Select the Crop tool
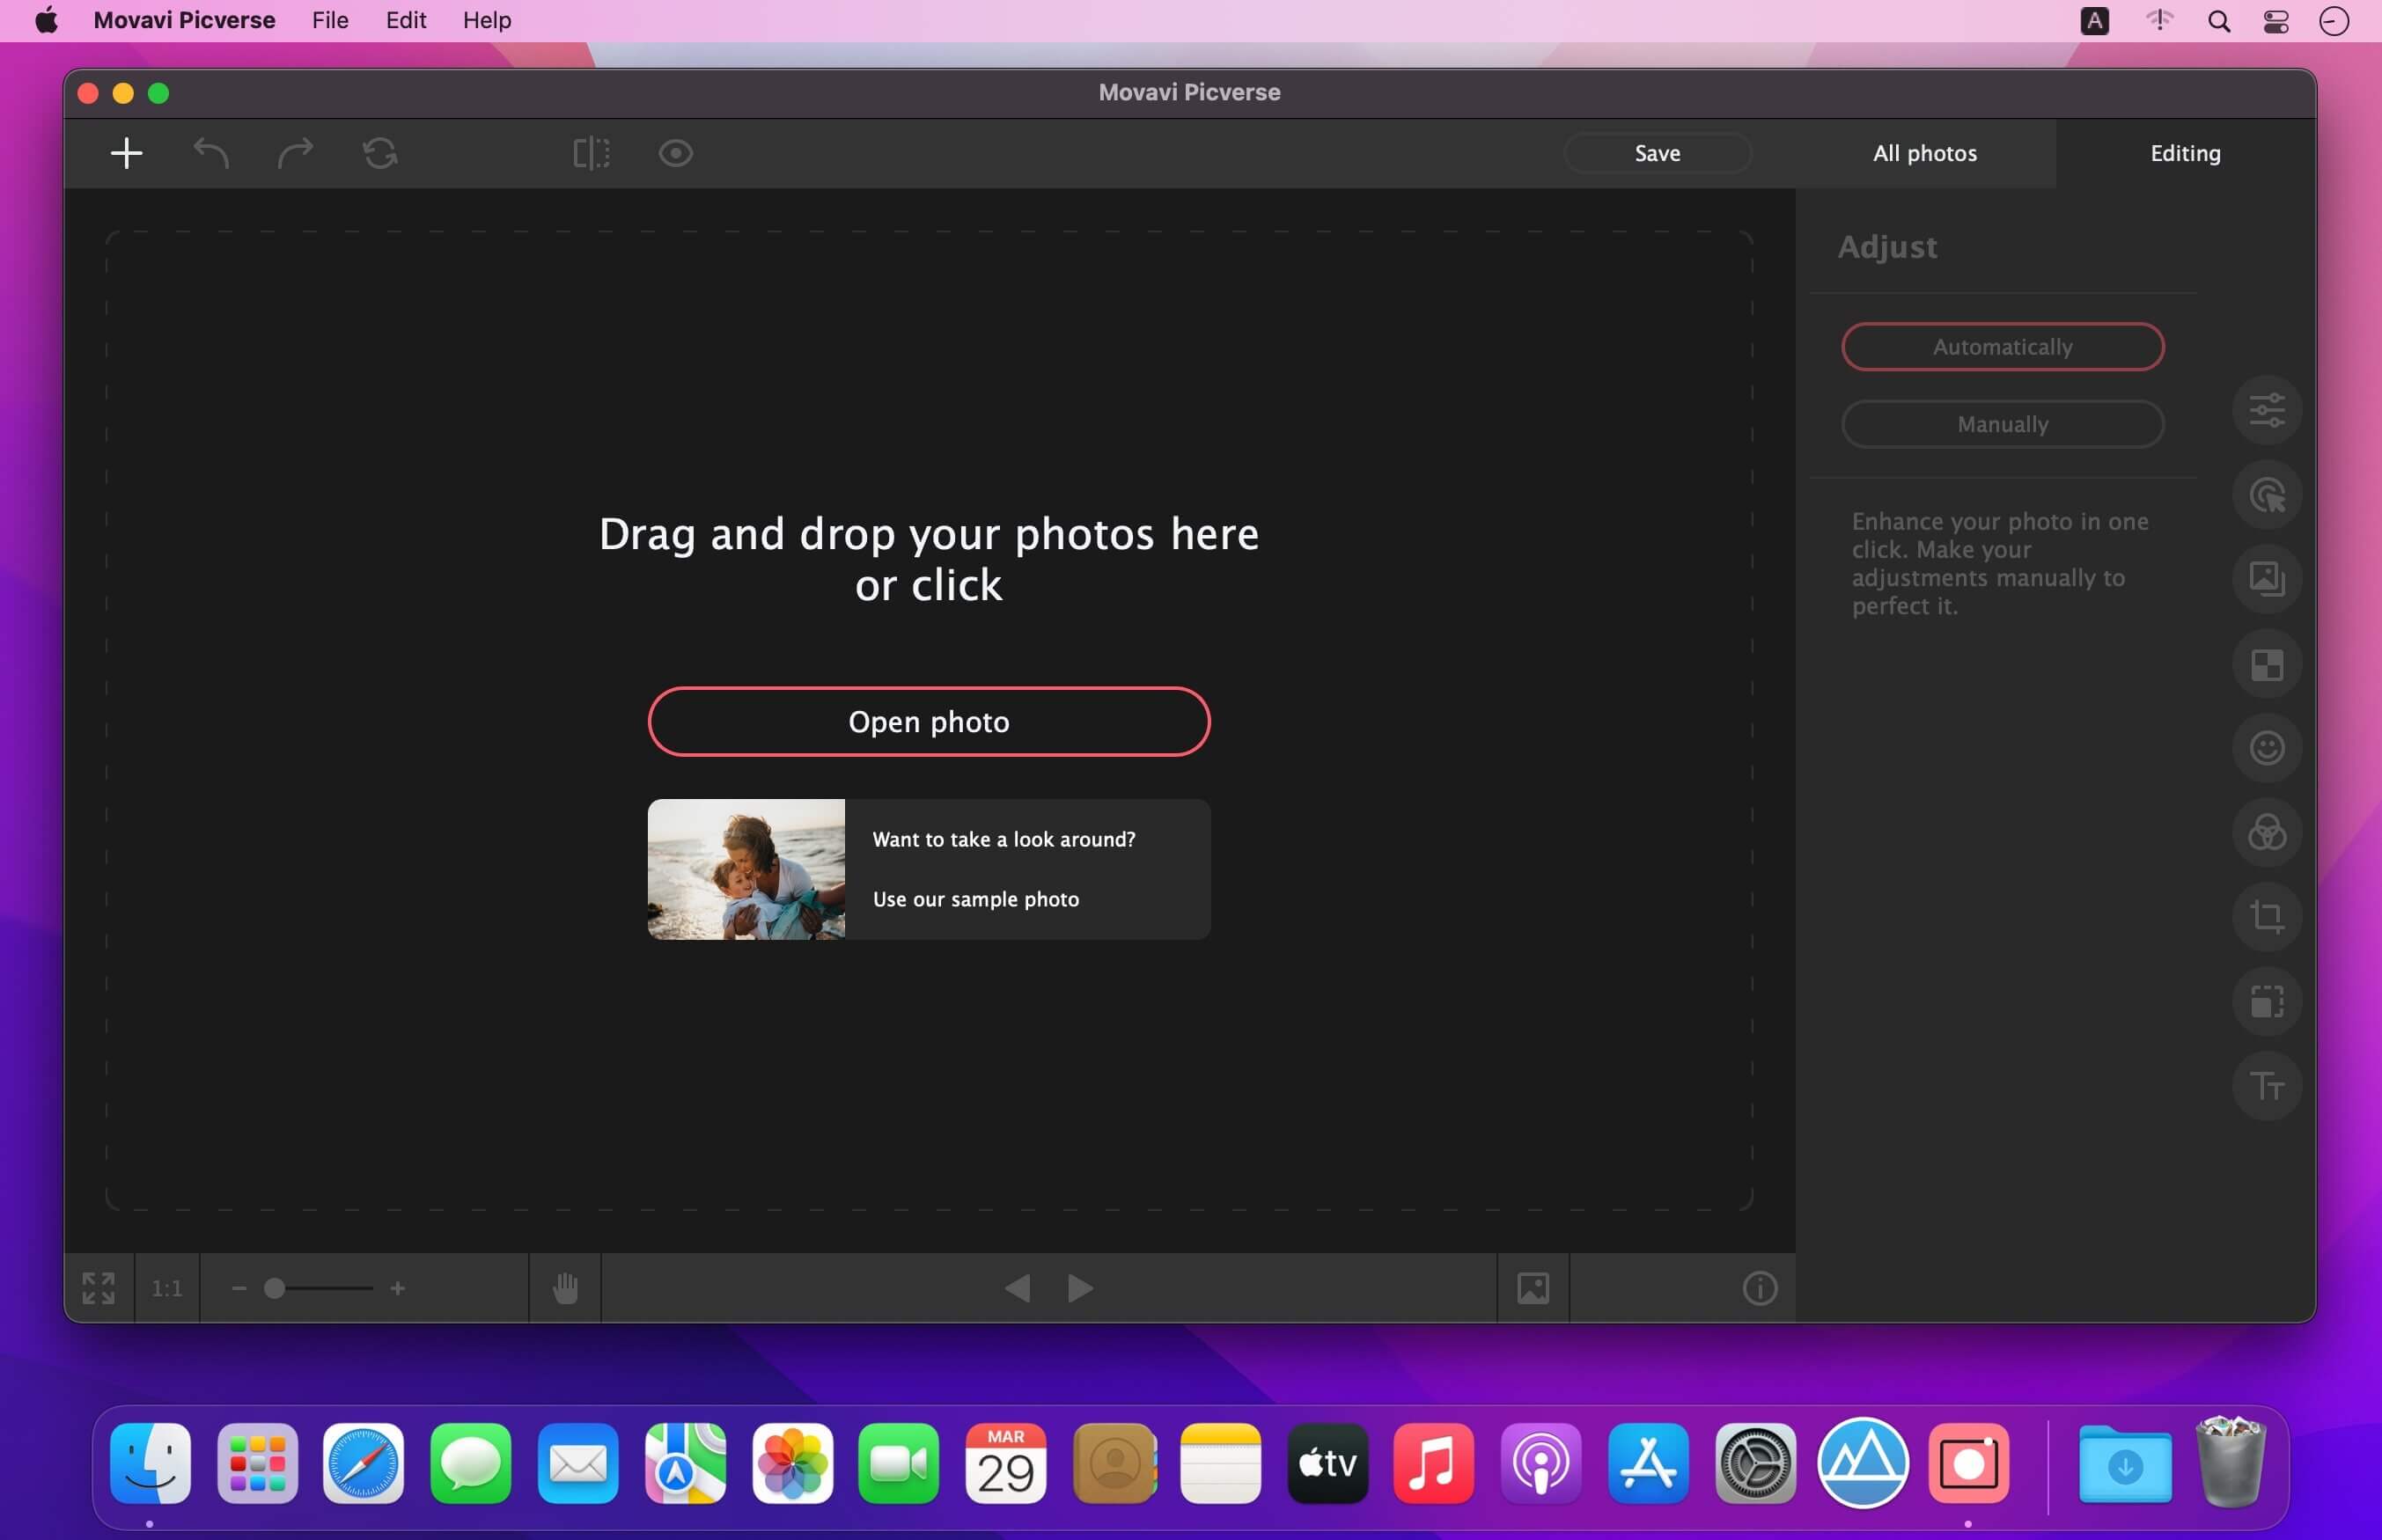Image resolution: width=2382 pixels, height=1540 pixels. click(2267, 917)
